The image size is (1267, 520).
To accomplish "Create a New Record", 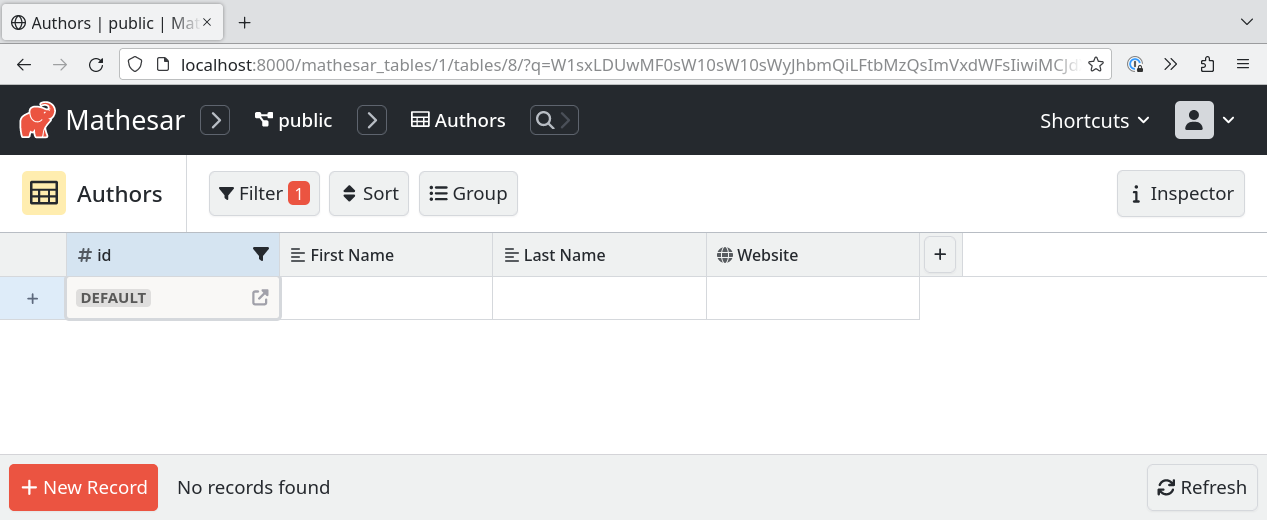I will point(84,487).
